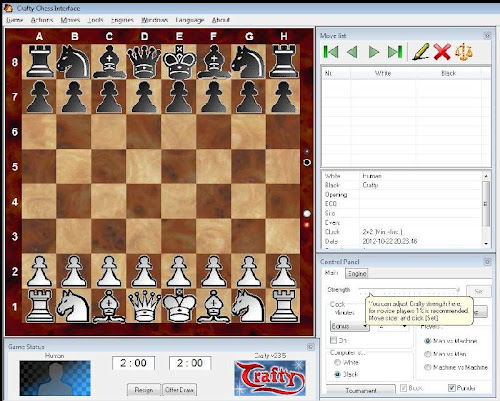This screenshot has height=401, width=500.
Task: Select the white king on E1
Action: pyautogui.click(x=179, y=305)
